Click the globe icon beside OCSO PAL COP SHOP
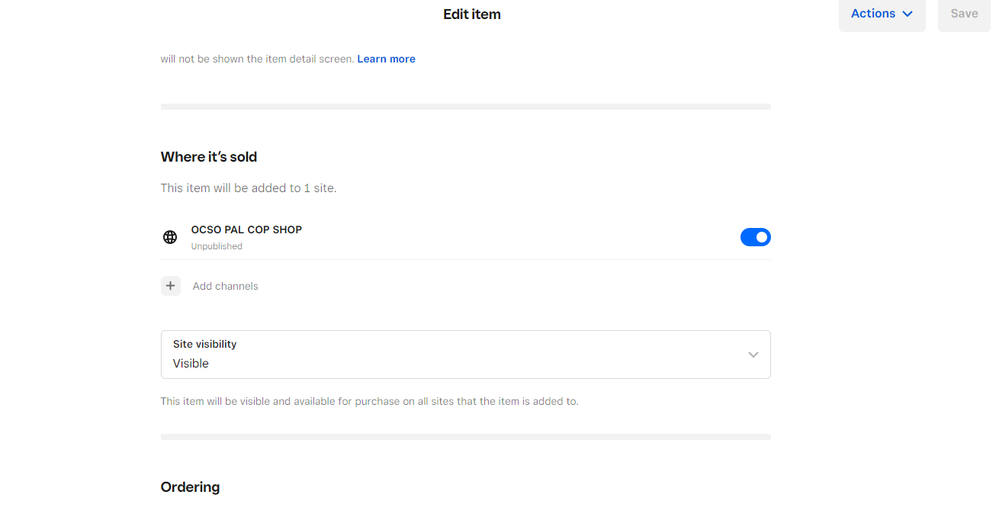Image resolution: width=999 pixels, height=520 pixels. (x=170, y=237)
